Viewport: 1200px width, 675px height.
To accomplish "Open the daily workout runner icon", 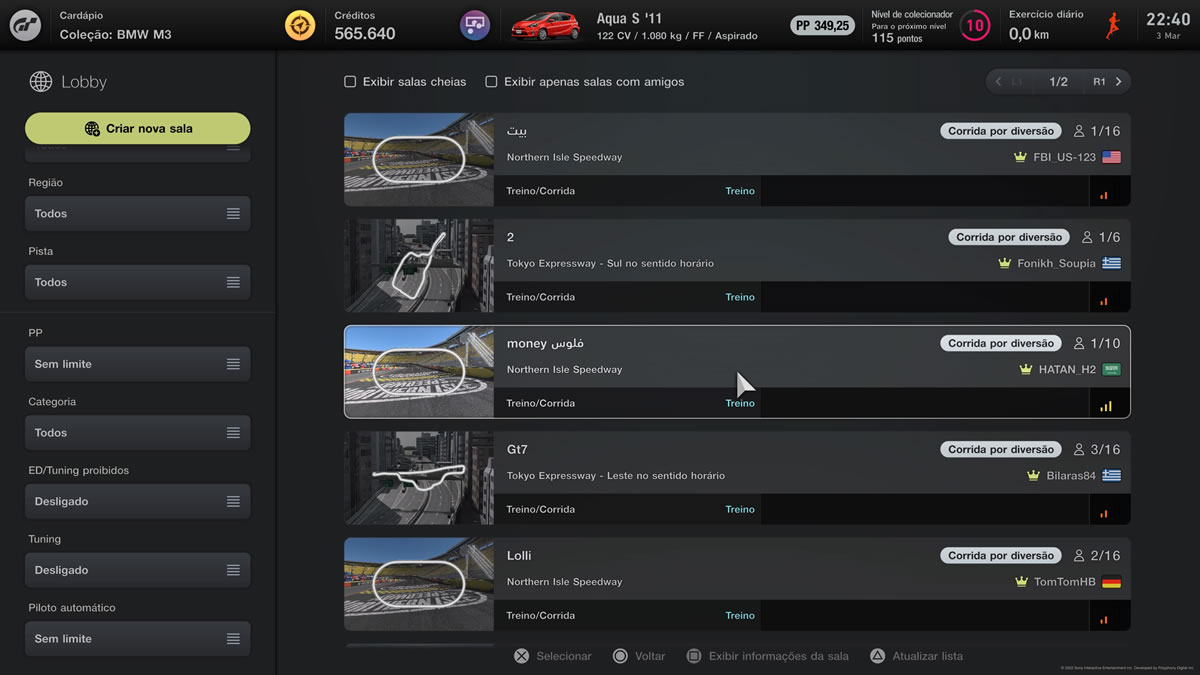I will (1113, 25).
